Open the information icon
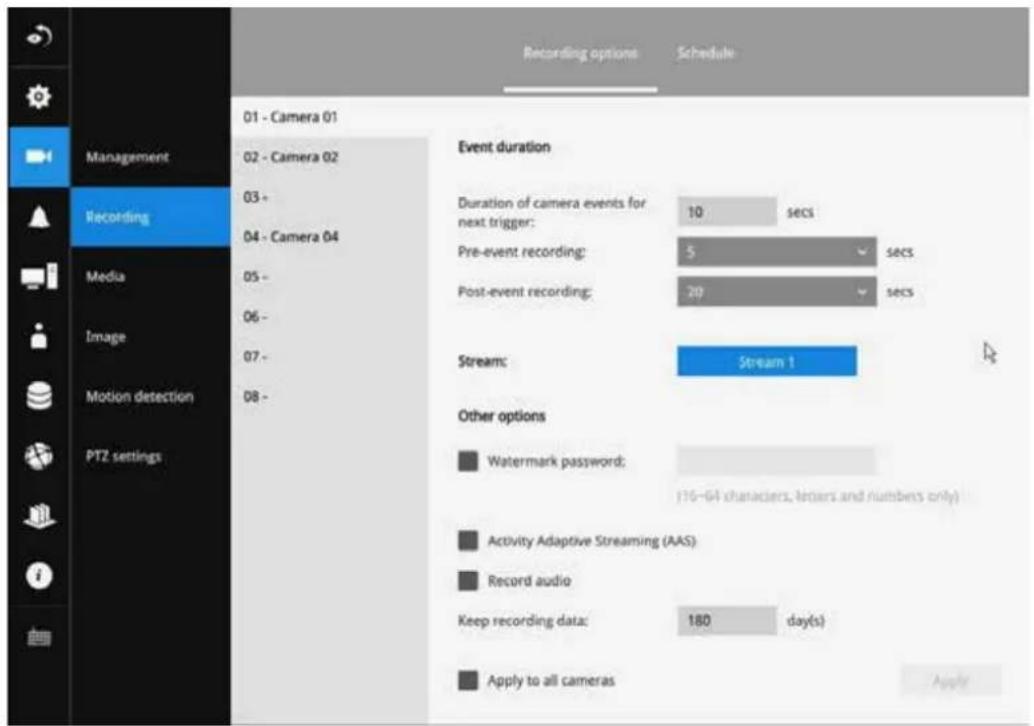 (x=39, y=576)
